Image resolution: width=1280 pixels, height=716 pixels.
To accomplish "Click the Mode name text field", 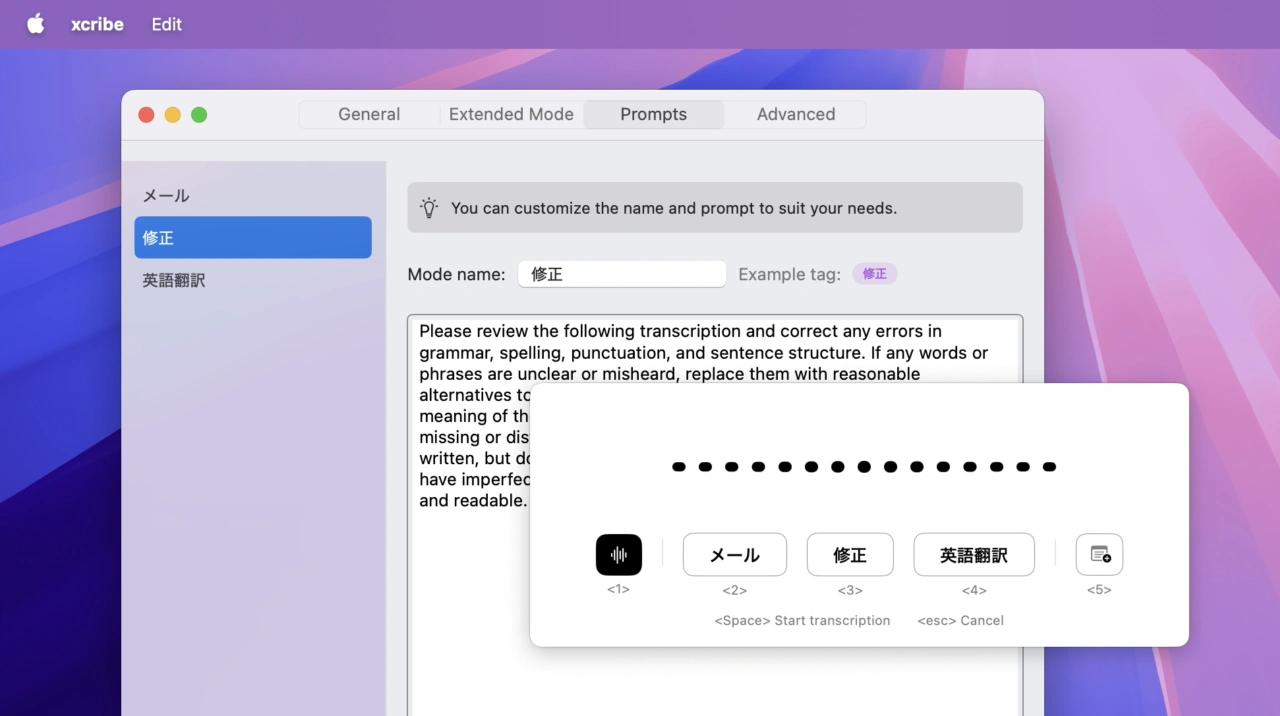I will click(x=621, y=274).
